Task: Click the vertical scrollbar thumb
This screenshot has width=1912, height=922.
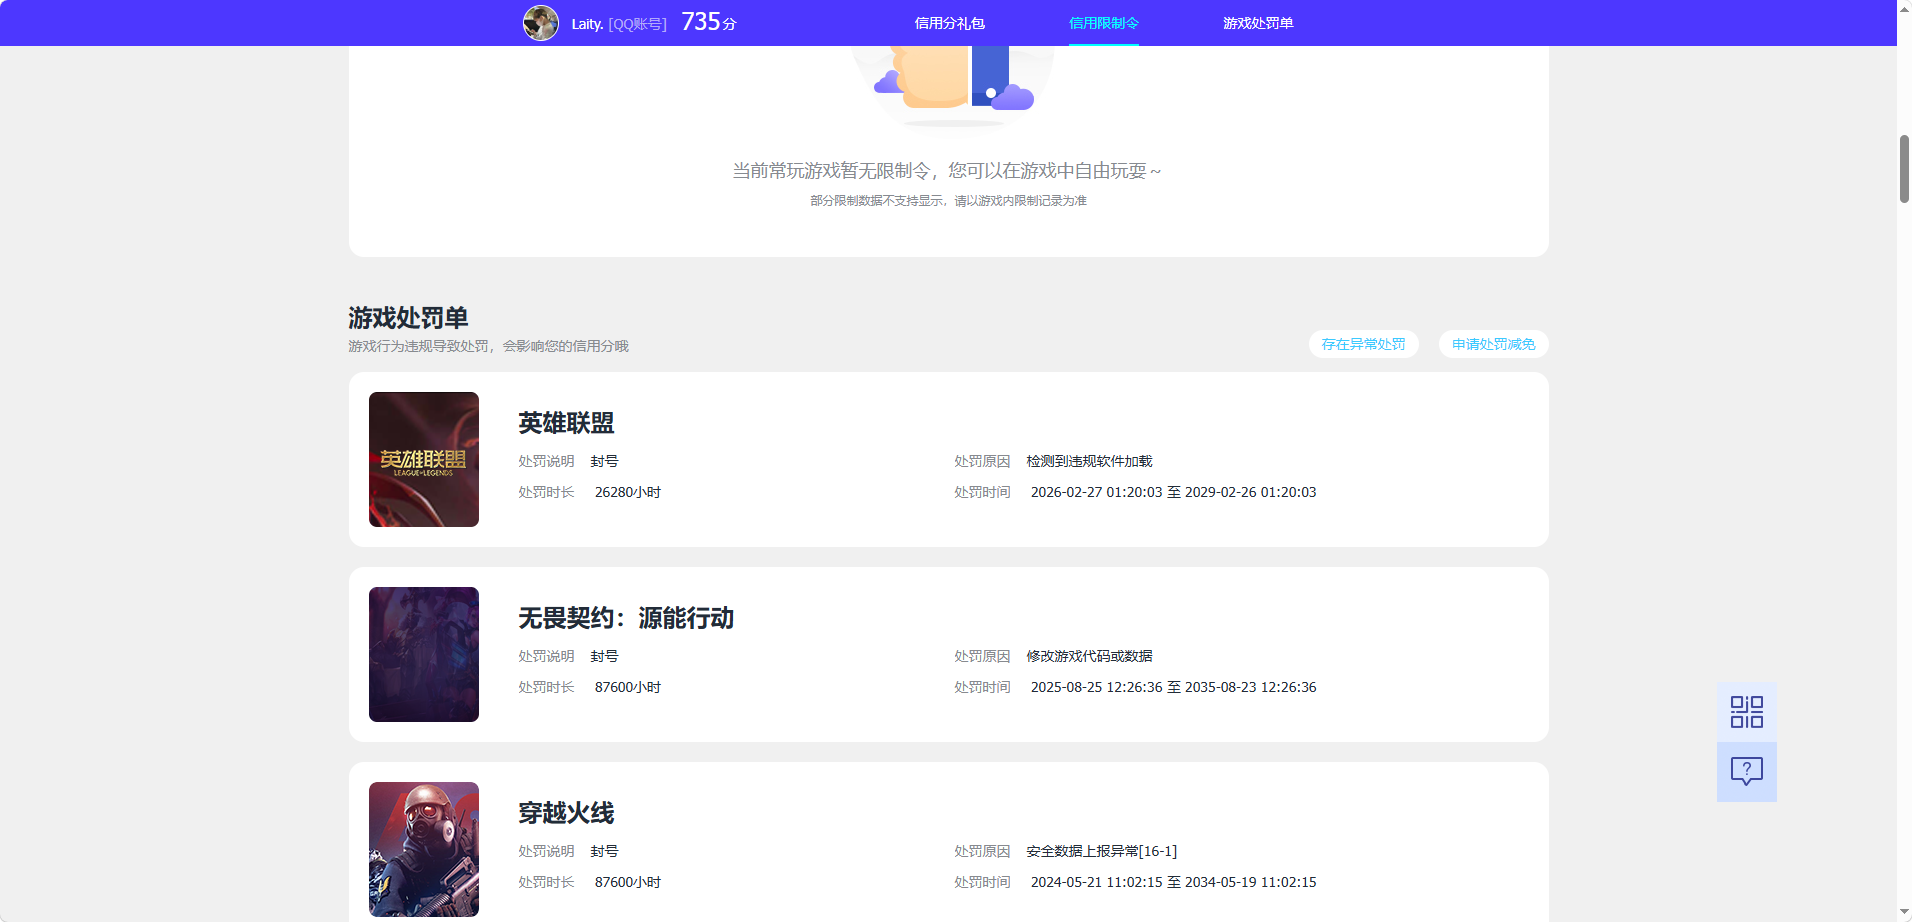Action: [1904, 169]
